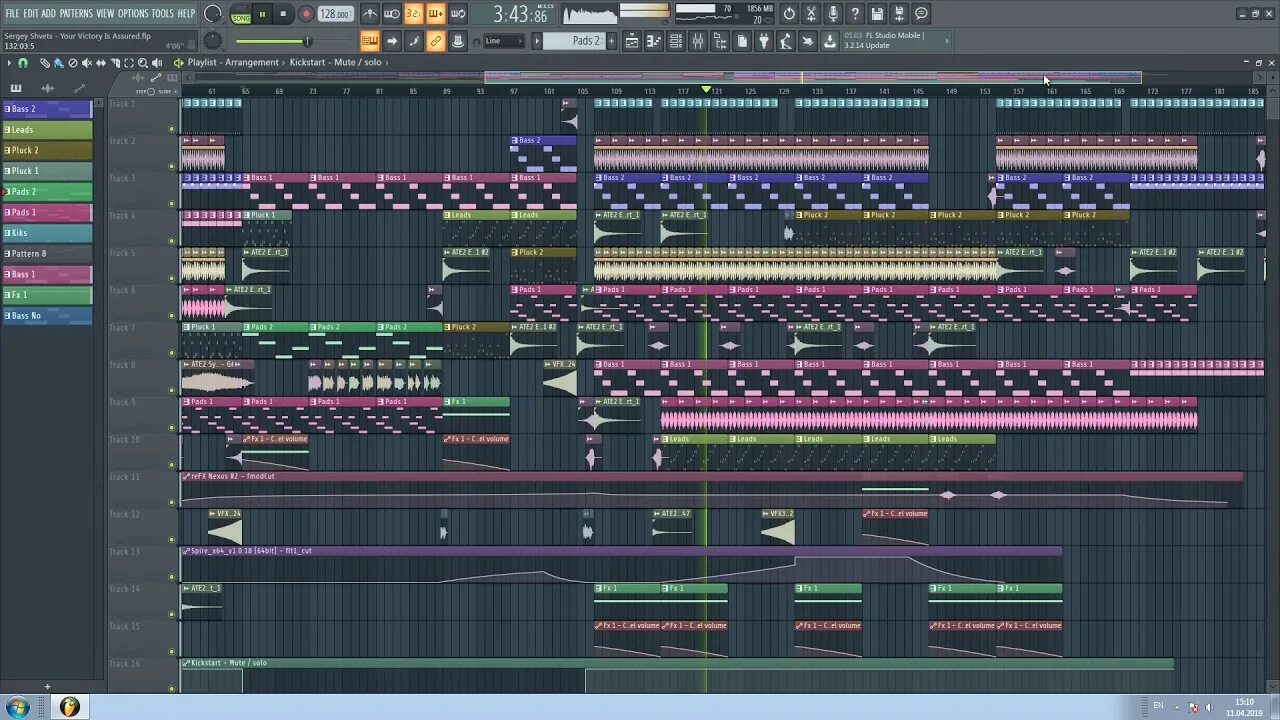Select the Leads pattern in picker

pyautogui.click(x=47, y=130)
